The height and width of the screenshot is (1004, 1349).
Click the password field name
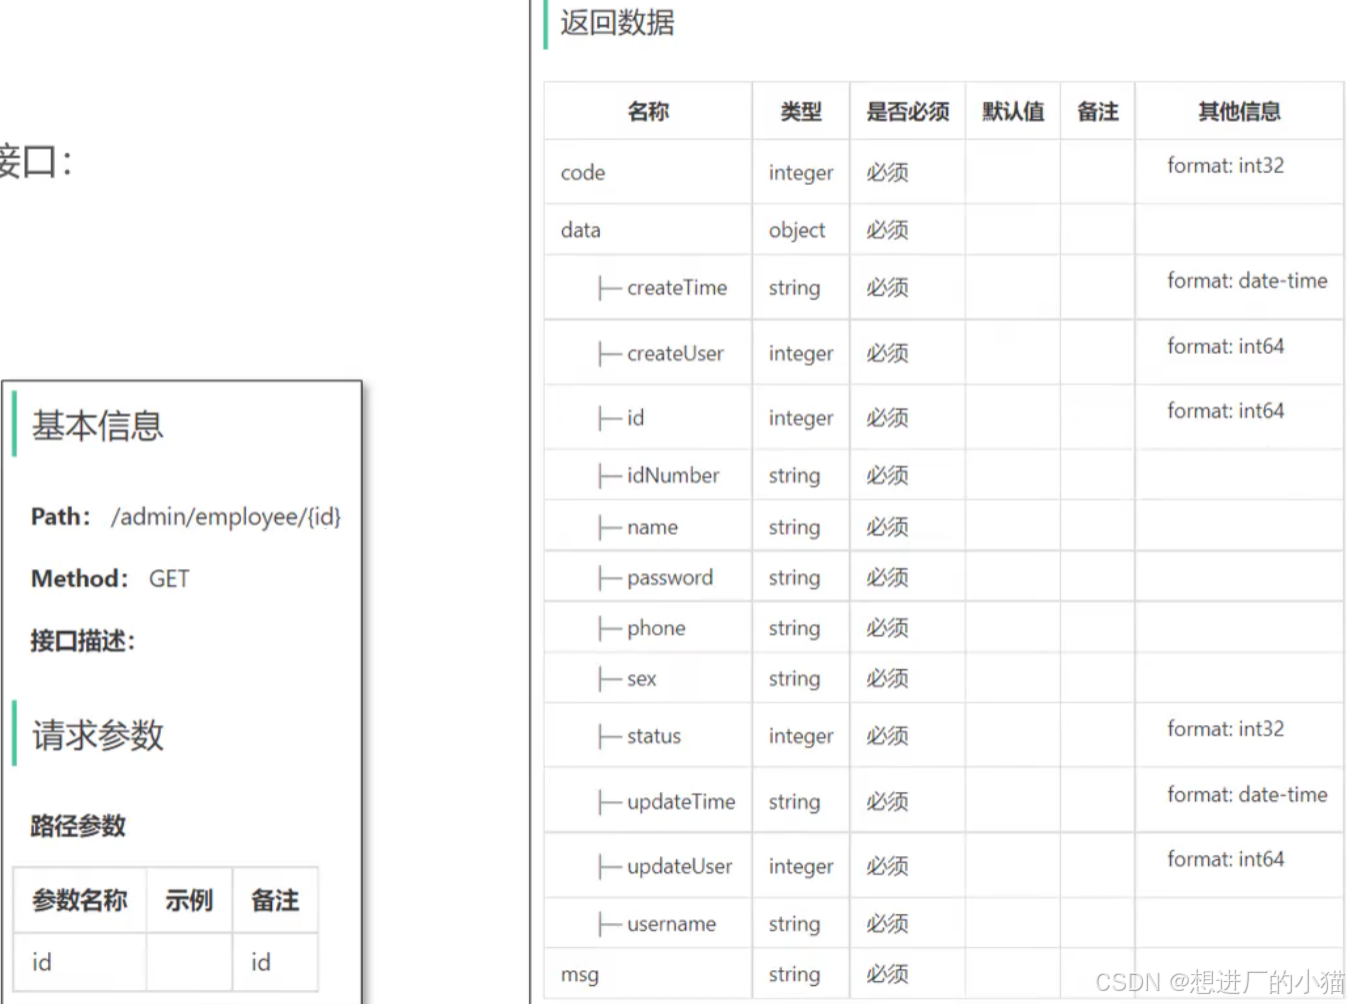click(x=670, y=578)
